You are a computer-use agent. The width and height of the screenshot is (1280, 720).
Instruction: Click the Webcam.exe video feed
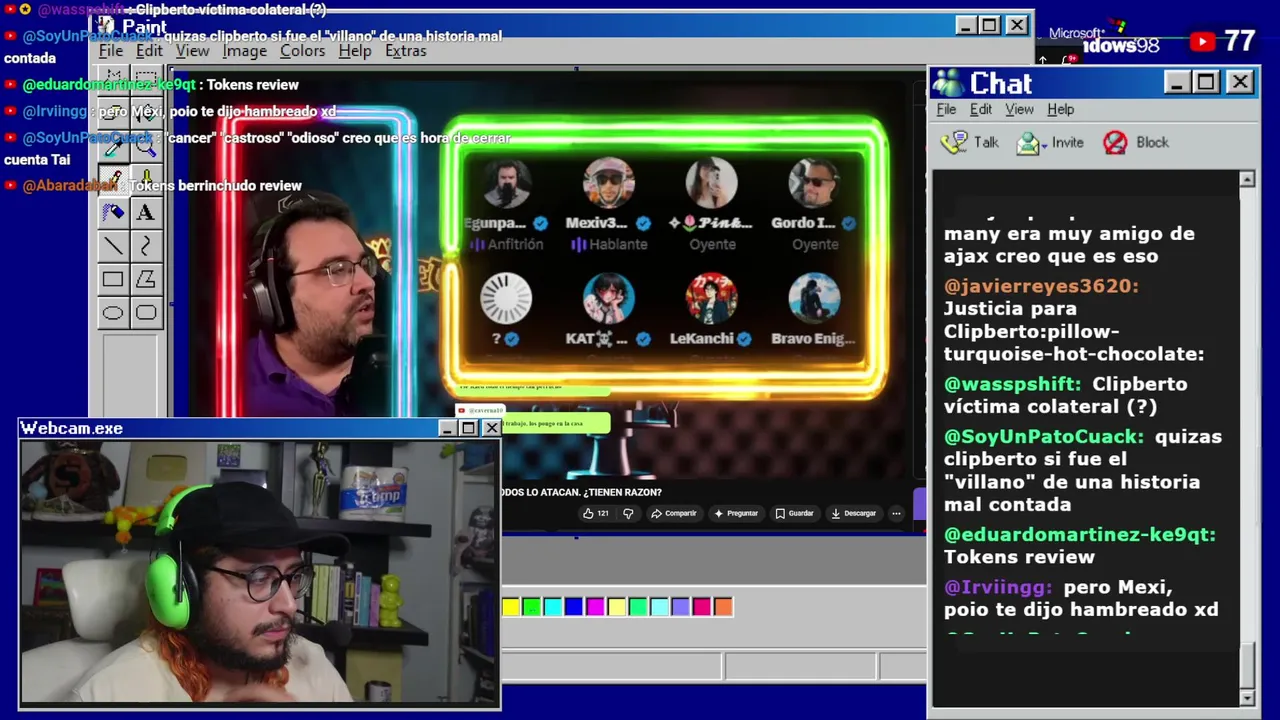point(260,572)
